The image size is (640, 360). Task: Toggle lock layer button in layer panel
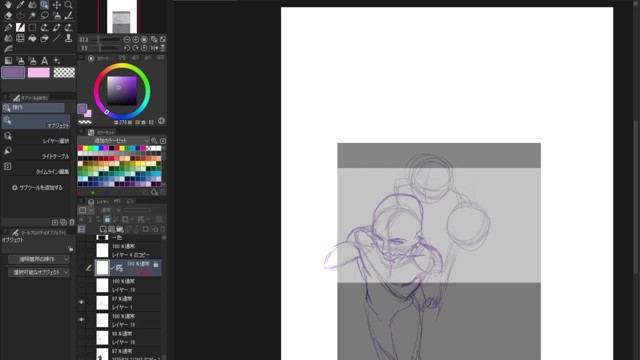(x=107, y=220)
